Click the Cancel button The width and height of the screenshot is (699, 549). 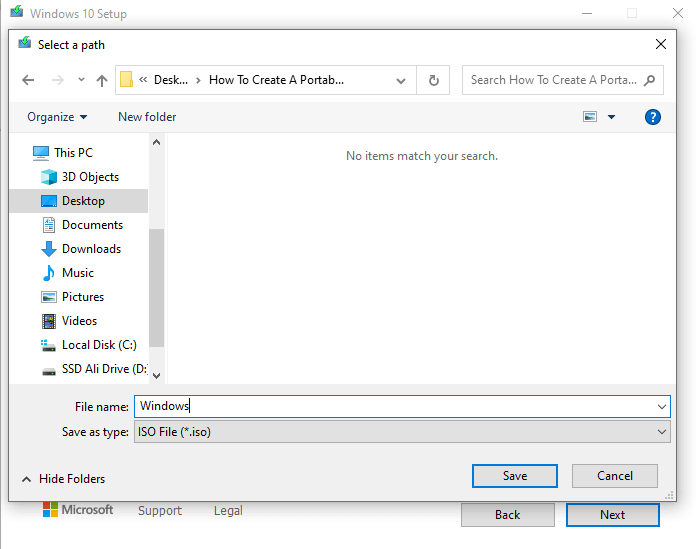click(x=615, y=476)
